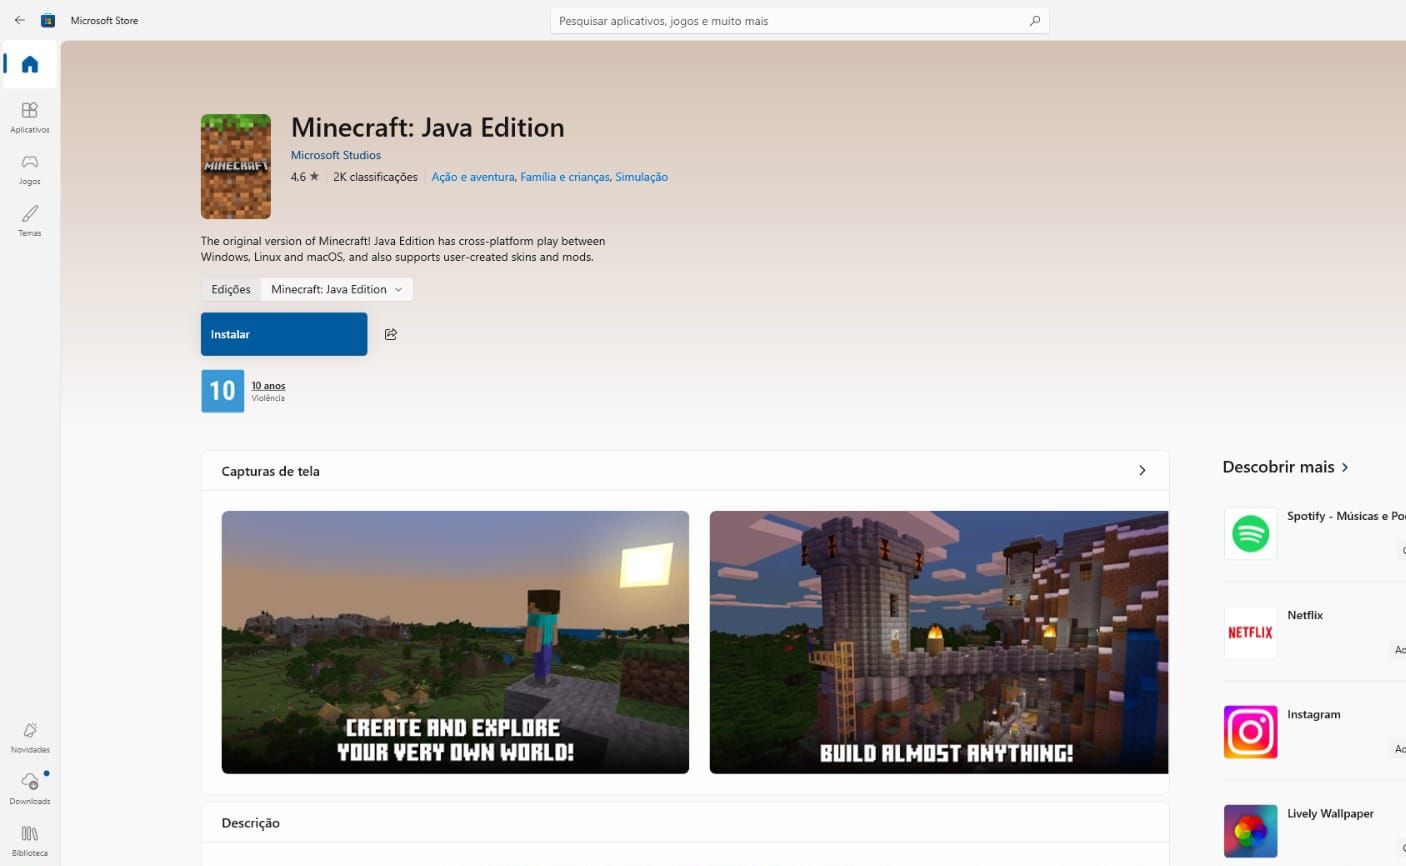The width and height of the screenshot is (1406, 866).
Task: Open the Spotify app icon
Action: [x=1250, y=533]
